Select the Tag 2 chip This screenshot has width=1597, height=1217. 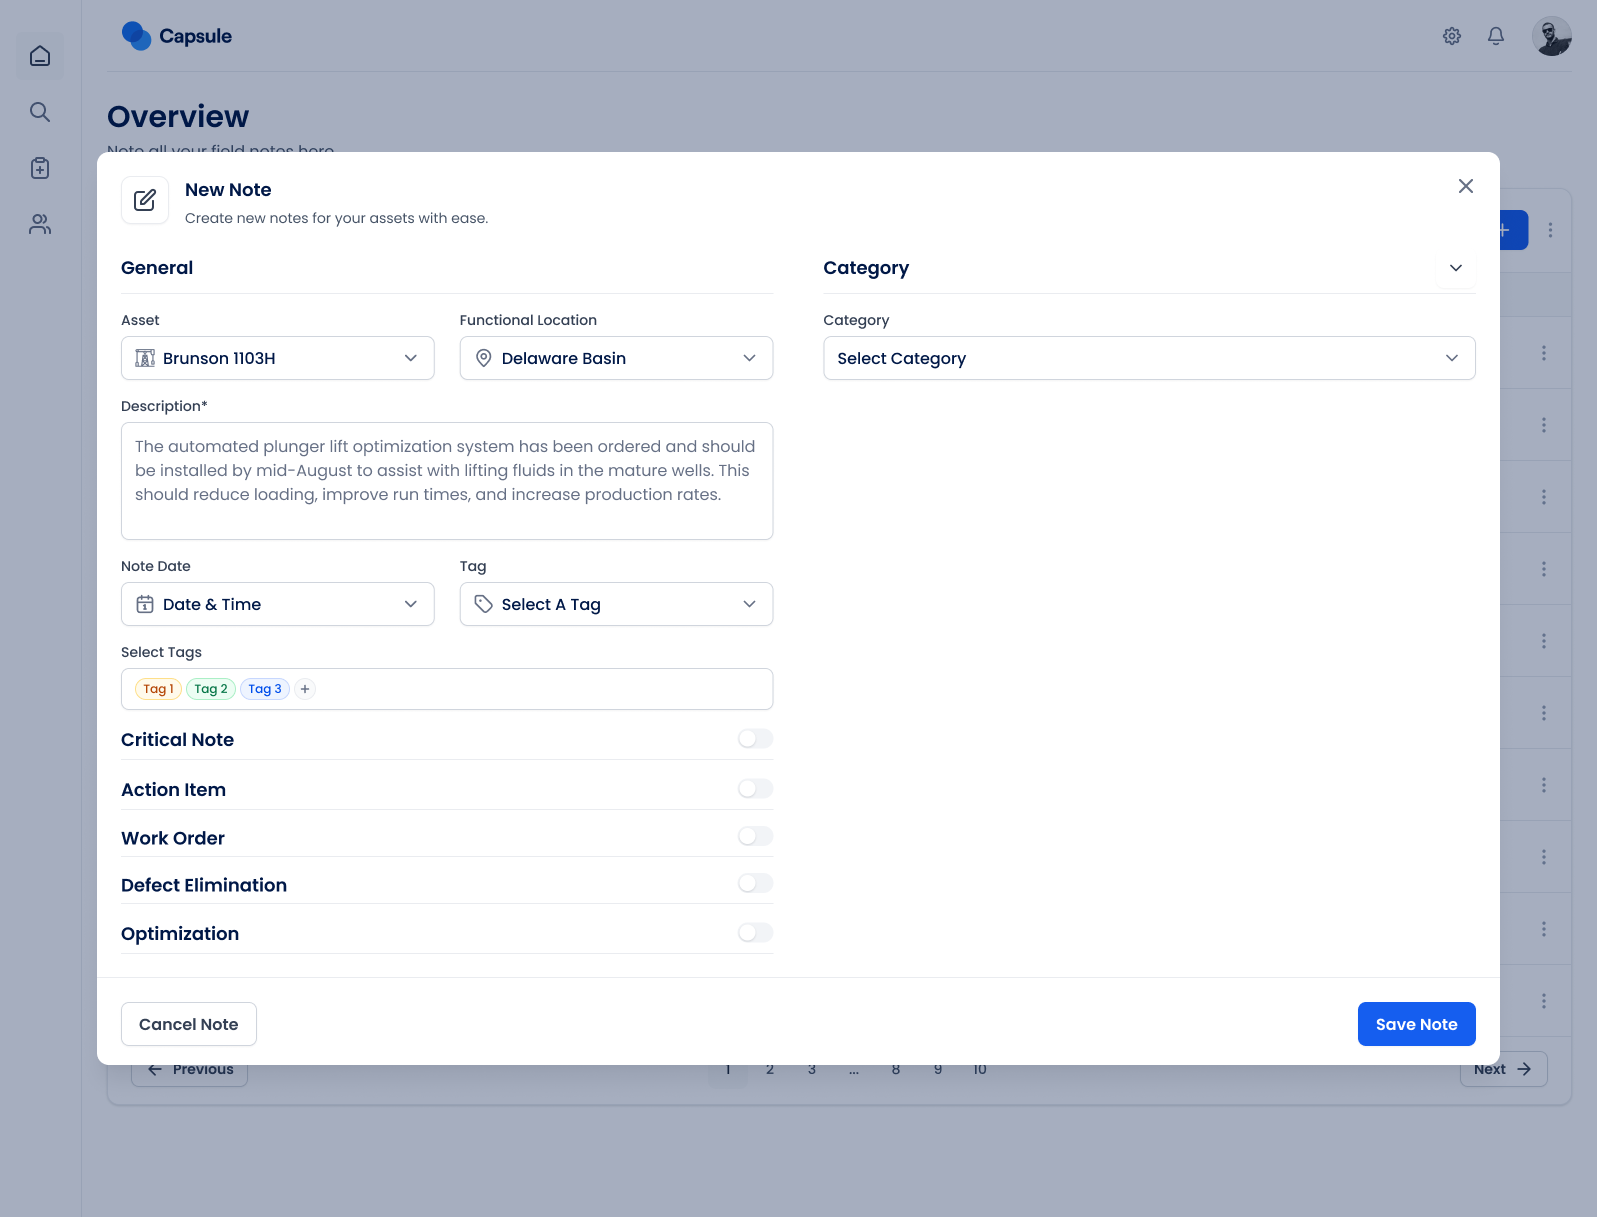tap(211, 689)
